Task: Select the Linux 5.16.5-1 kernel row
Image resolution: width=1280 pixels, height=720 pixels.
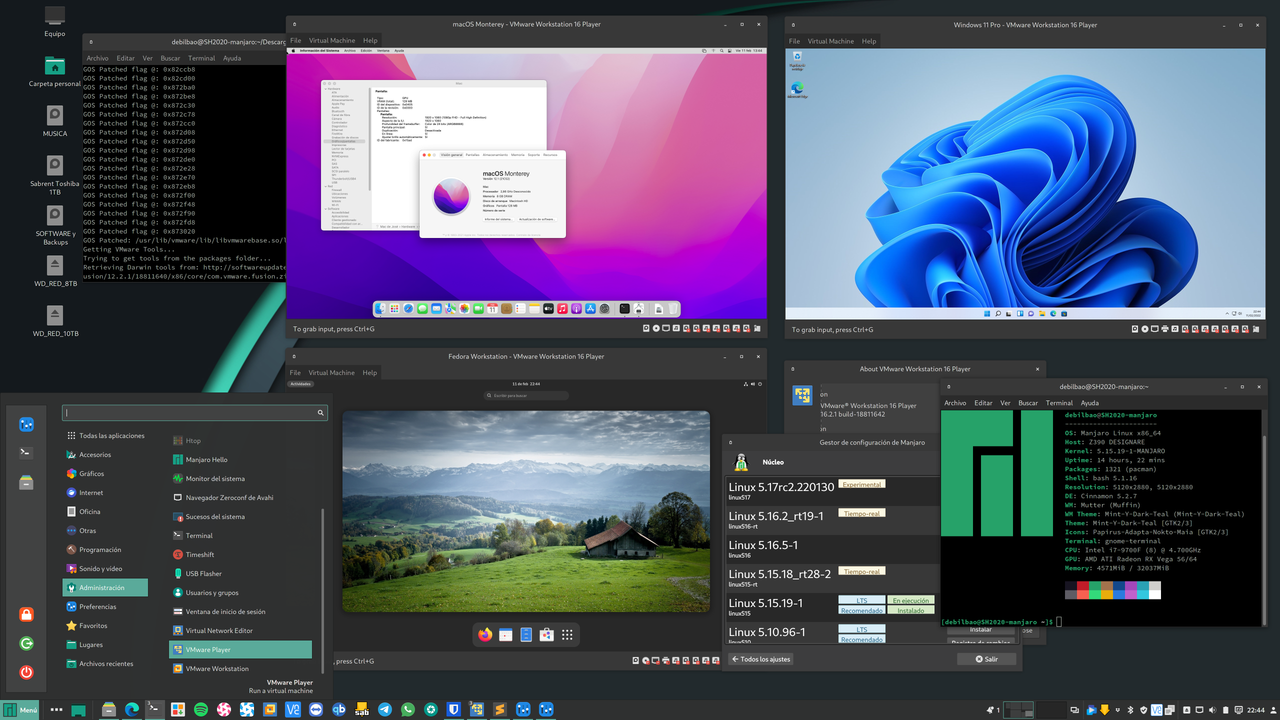Action: [831, 548]
